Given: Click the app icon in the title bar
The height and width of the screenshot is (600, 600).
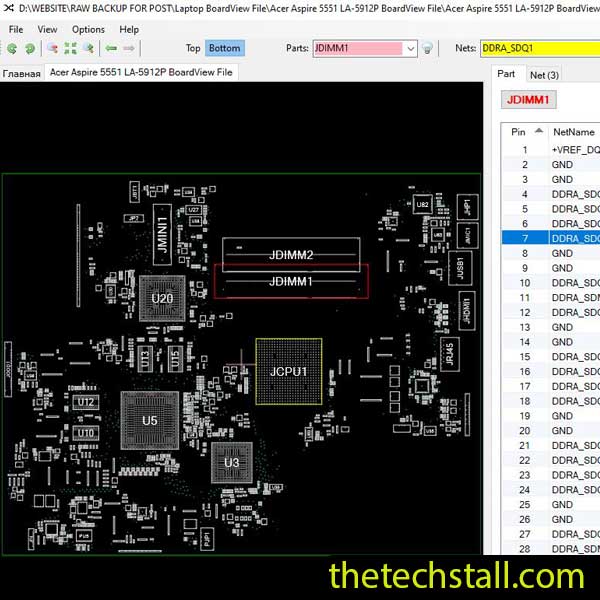Looking at the screenshot, I should pyautogui.click(x=8, y=8).
